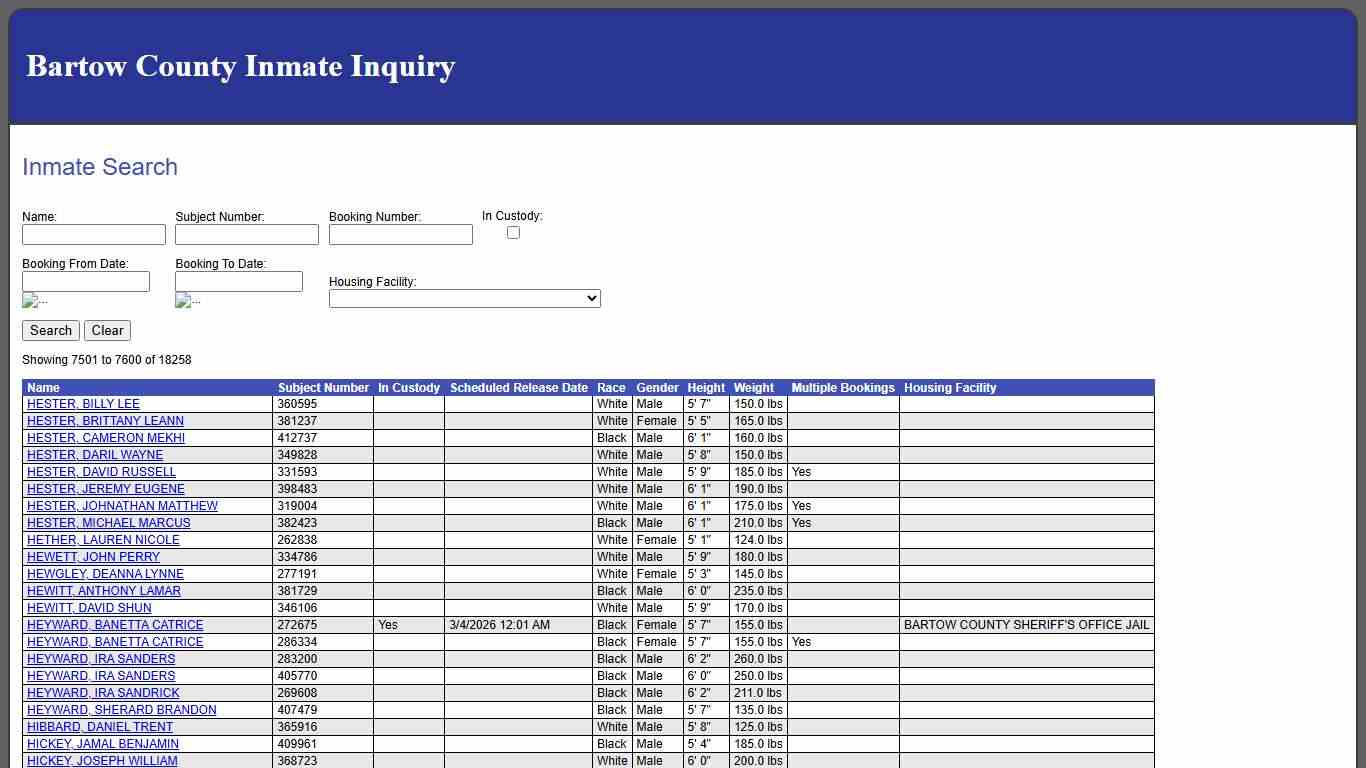This screenshot has height=768, width=1366.
Task: Click the Name search input field
Action: (93, 234)
